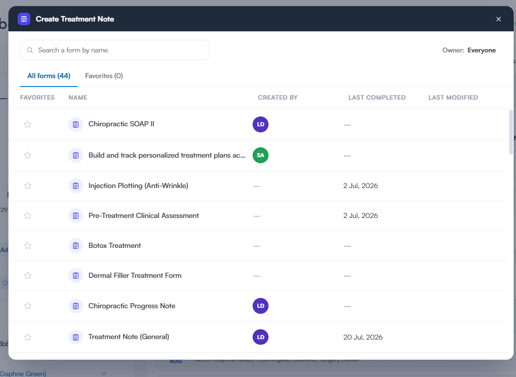The width and height of the screenshot is (516, 377).
Task: Click 2 Jul, 2026 date in Injection Plotting row
Action: [361, 186]
